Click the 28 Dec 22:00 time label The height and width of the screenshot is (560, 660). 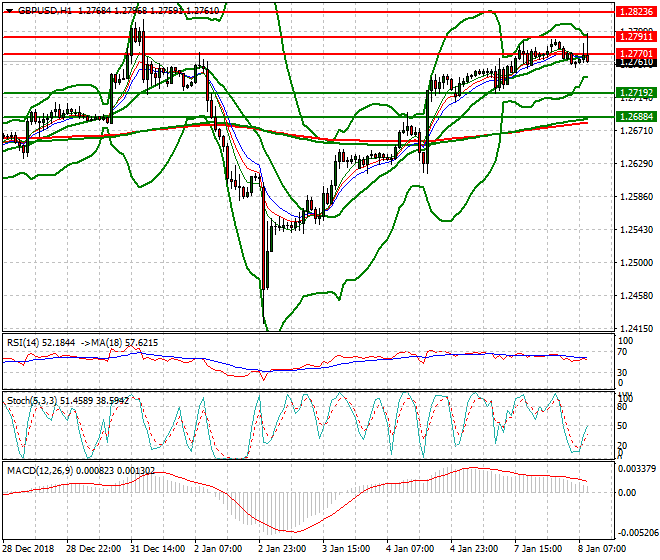[93, 549]
